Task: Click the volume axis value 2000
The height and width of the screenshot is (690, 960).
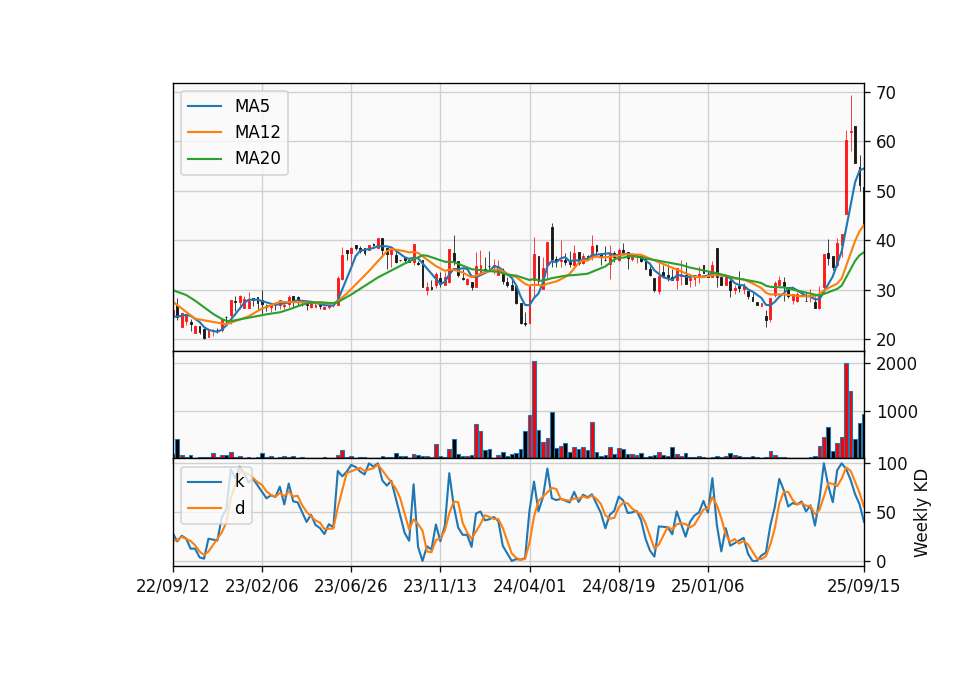Action: click(x=897, y=364)
